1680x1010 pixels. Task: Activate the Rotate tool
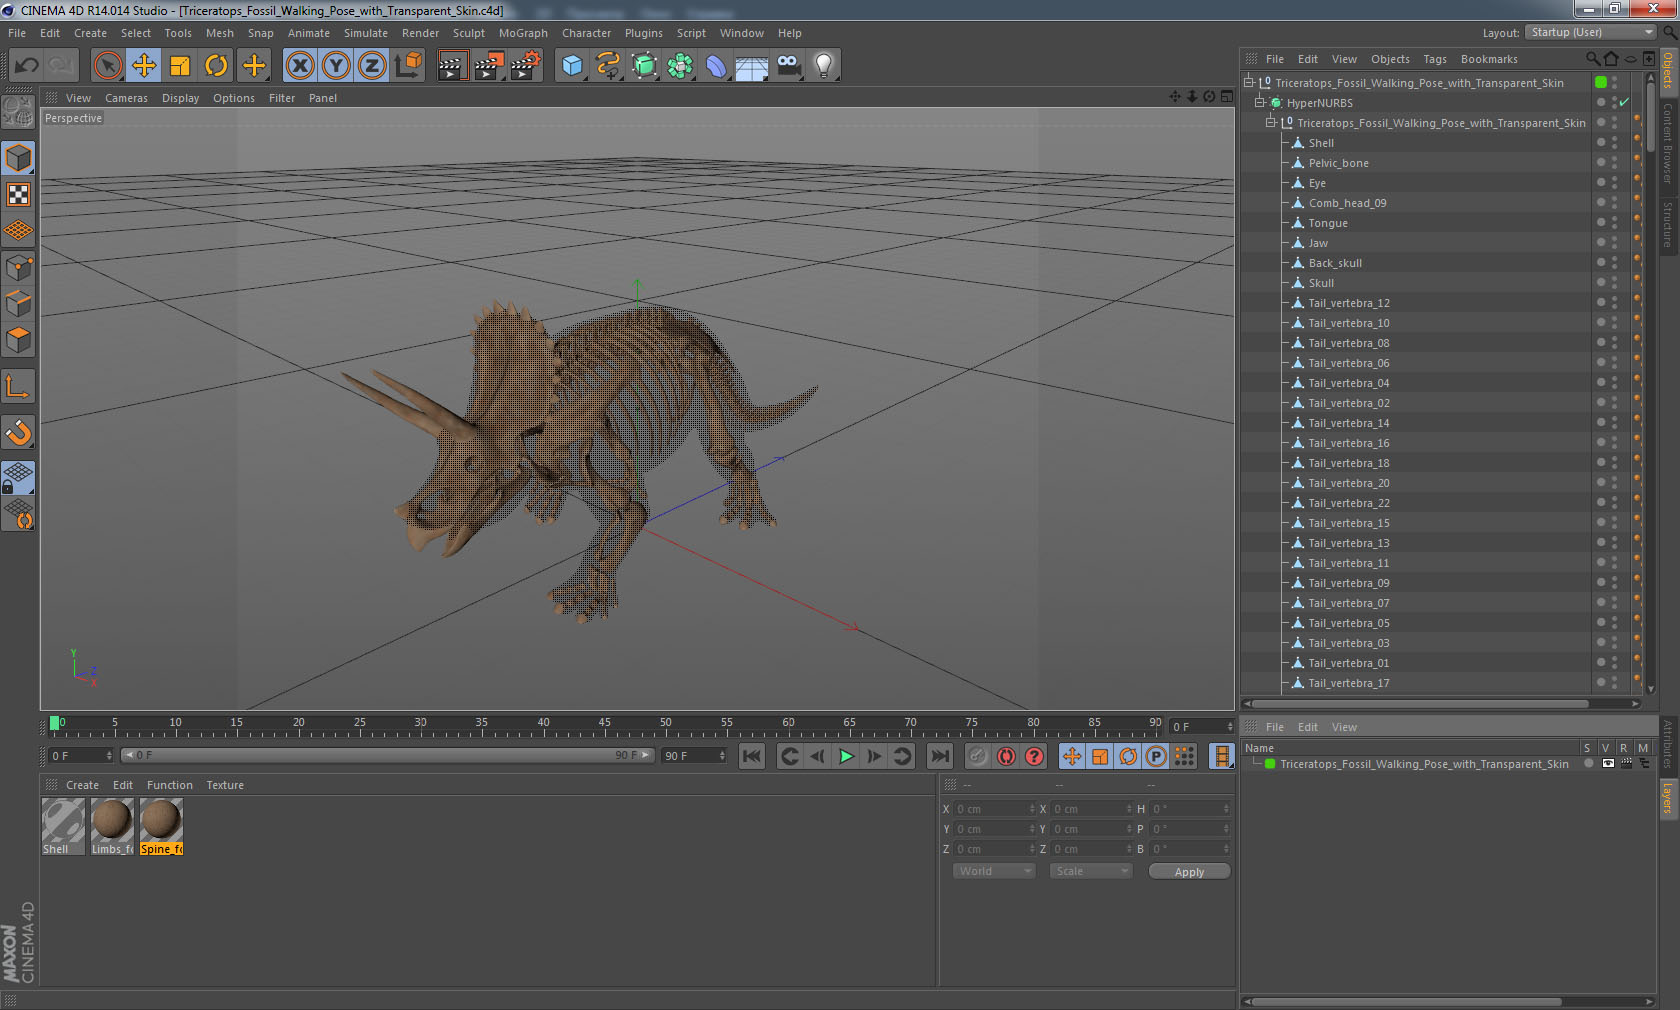coord(216,66)
